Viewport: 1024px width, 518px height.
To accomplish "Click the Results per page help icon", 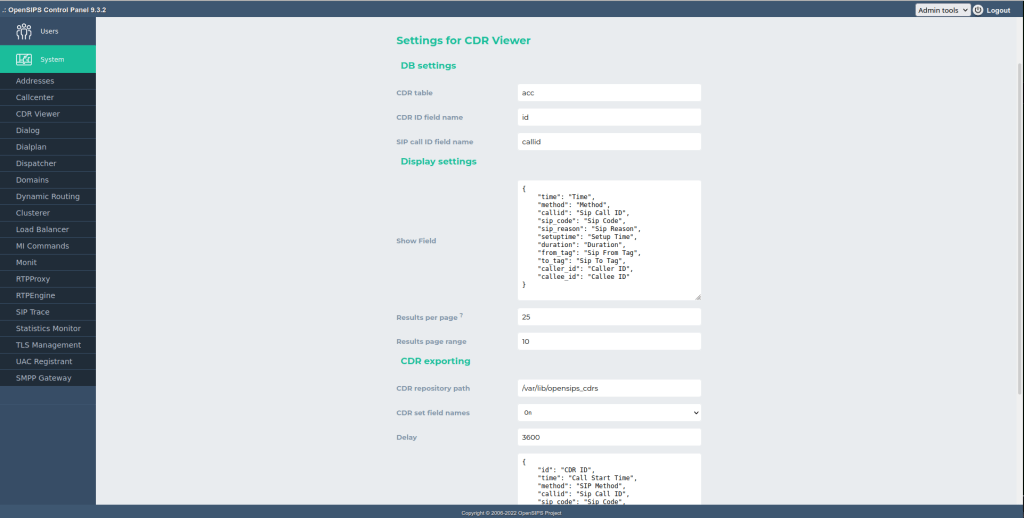I will coord(461,315).
